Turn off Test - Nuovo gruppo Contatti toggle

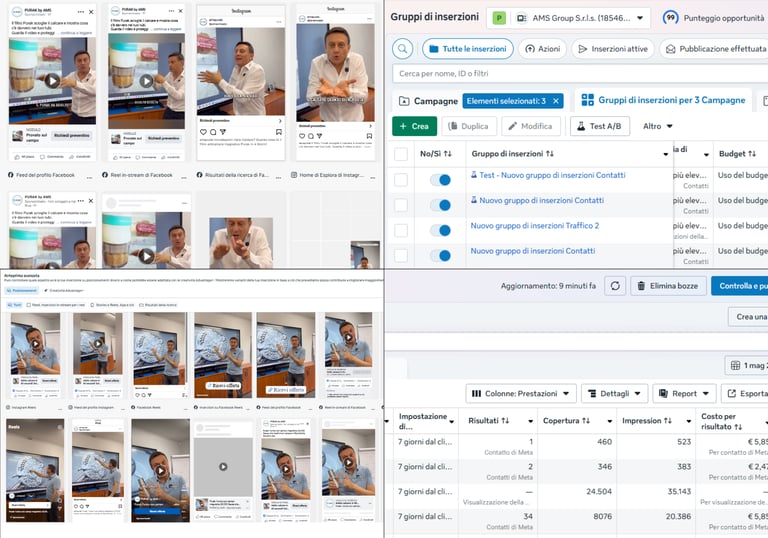(440, 180)
